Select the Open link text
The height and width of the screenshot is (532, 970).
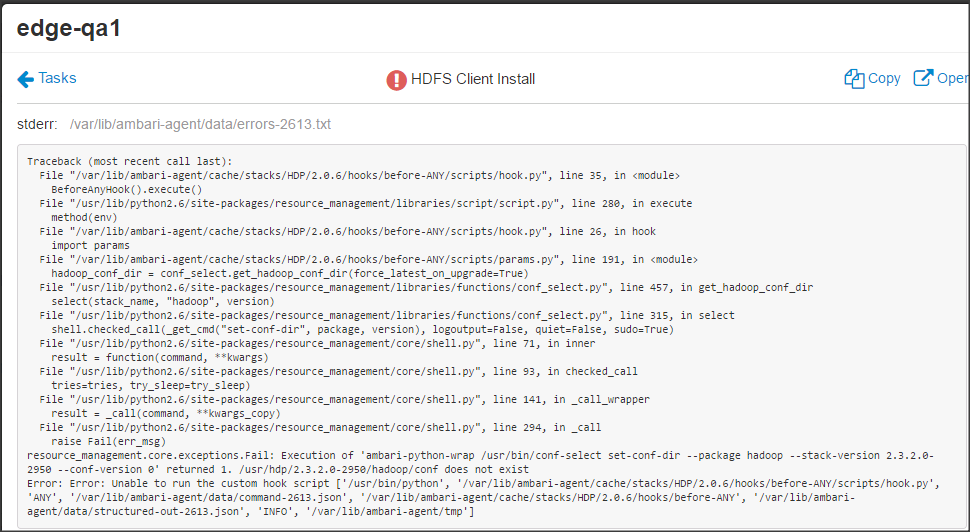click(x=953, y=79)
